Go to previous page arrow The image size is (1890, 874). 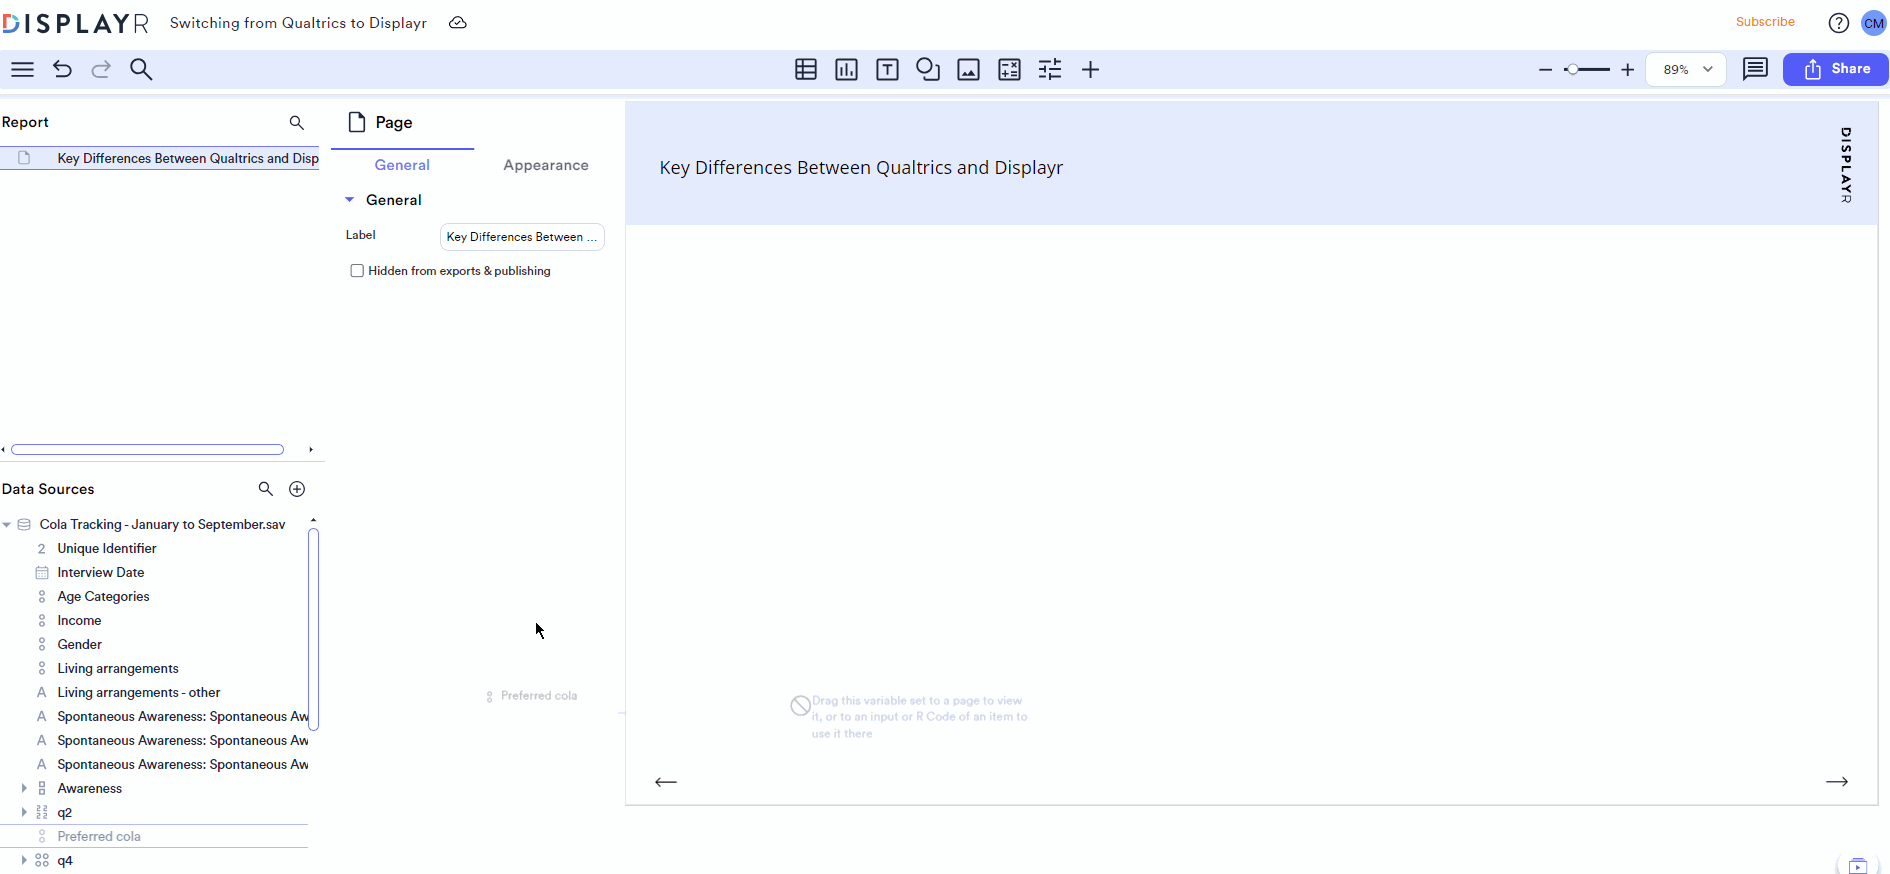[x=666, y=781]
